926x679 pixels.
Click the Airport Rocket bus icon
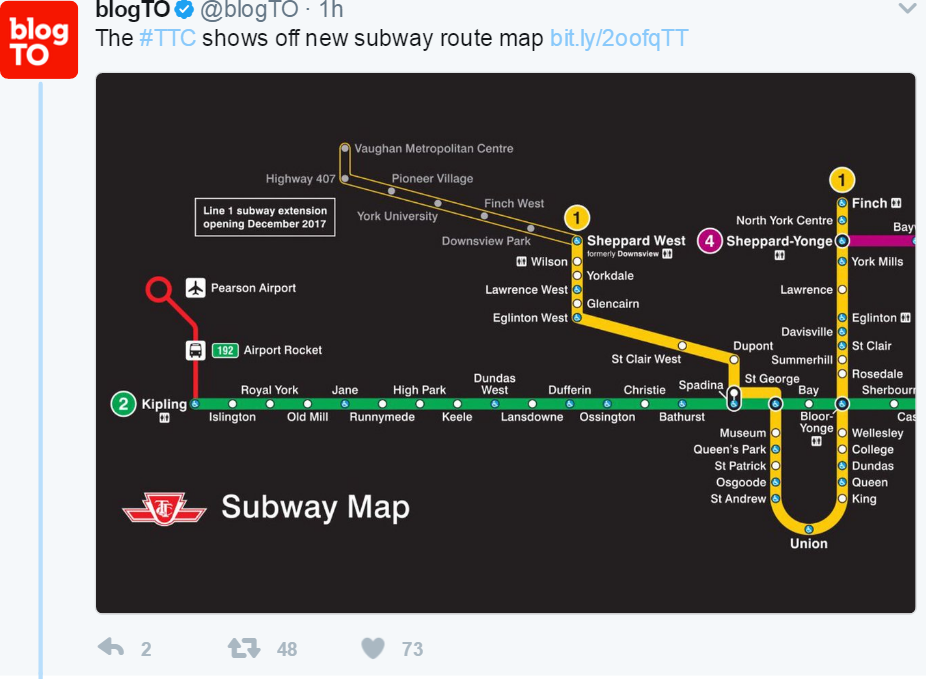coord(196,350)
